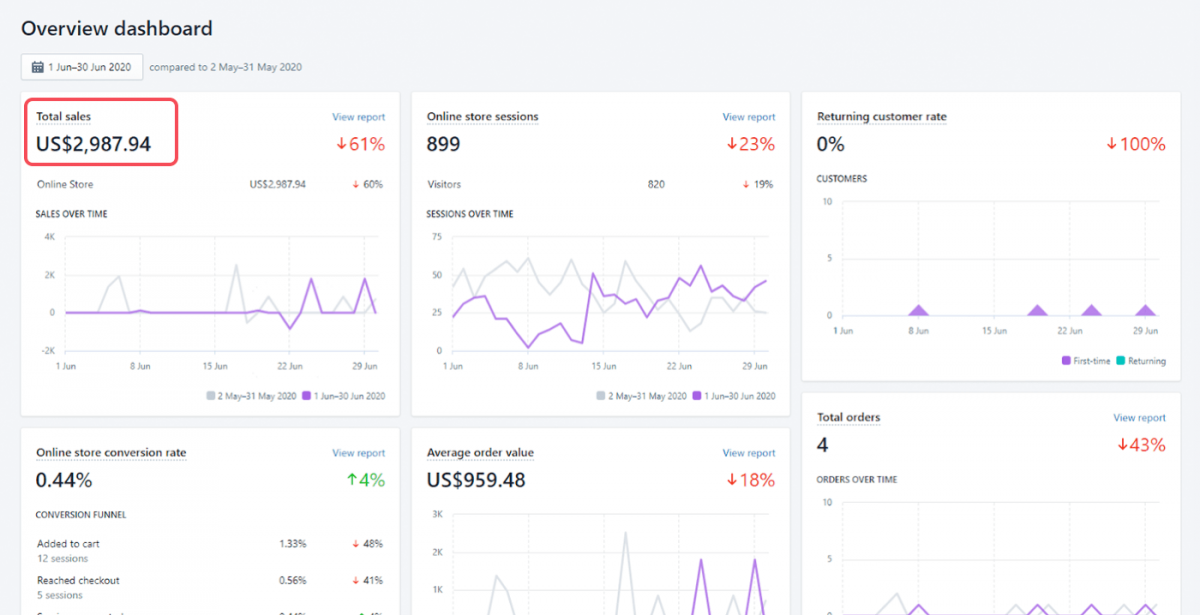This screenshot has width=1200, height=615.
Task: Select the US$2,987.94 total sales figure
Action: point(93,144)
